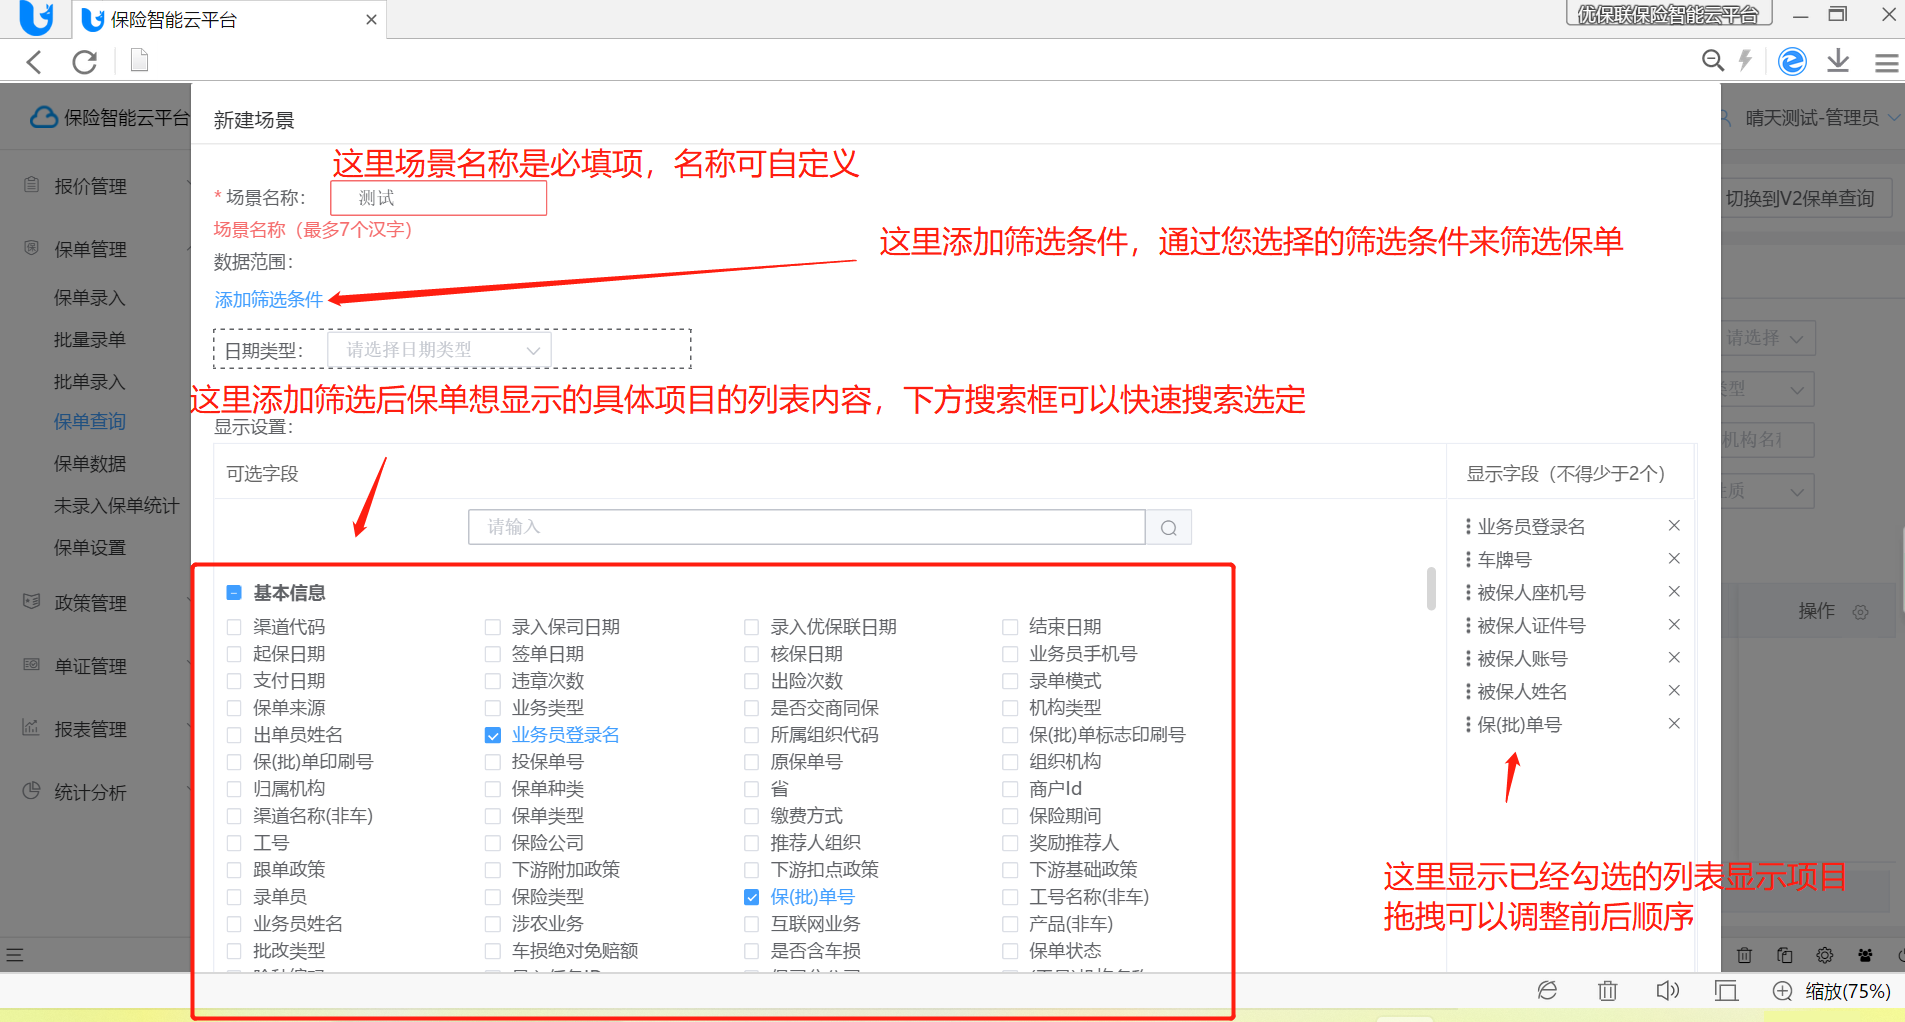The image size is (1905, 1022).
Task: Close the 保险智能云平台 browser tab
Action: click(371, 20)
